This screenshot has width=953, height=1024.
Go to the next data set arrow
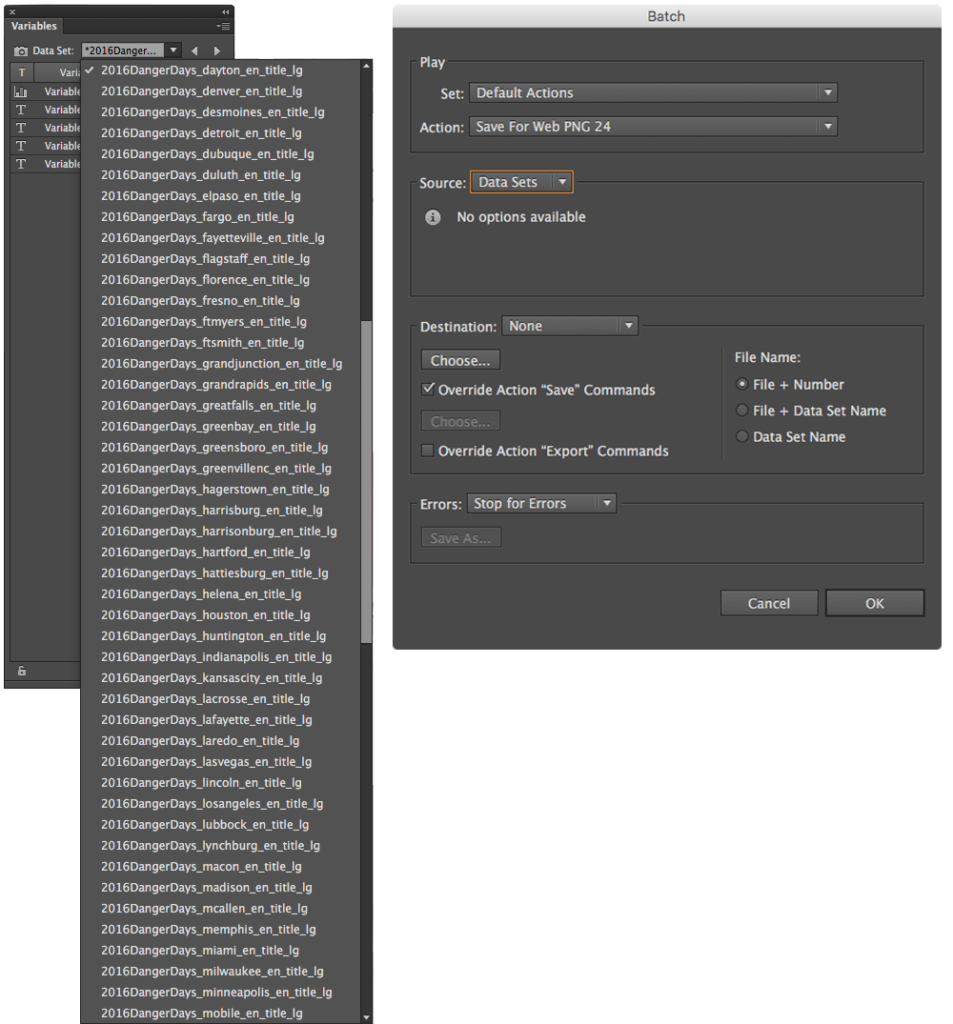[217, 51]
